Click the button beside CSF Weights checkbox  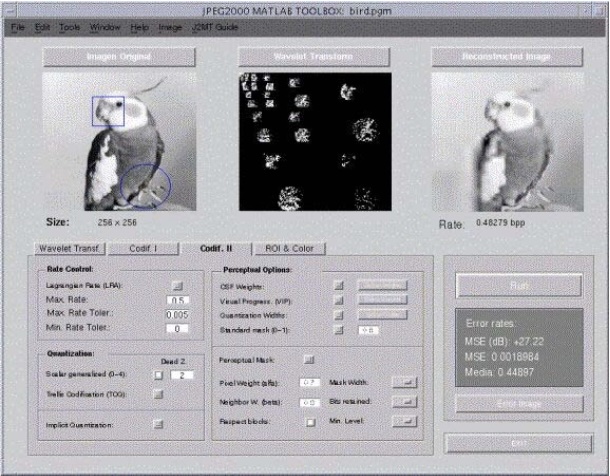tap(382, 285)
